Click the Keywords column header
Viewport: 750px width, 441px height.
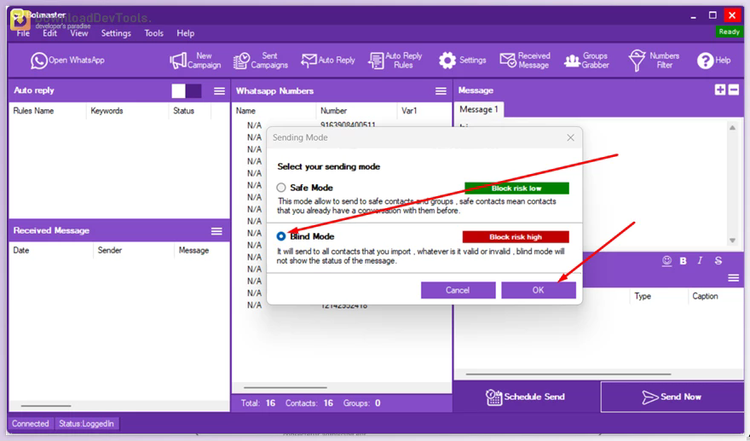point(107,110)
